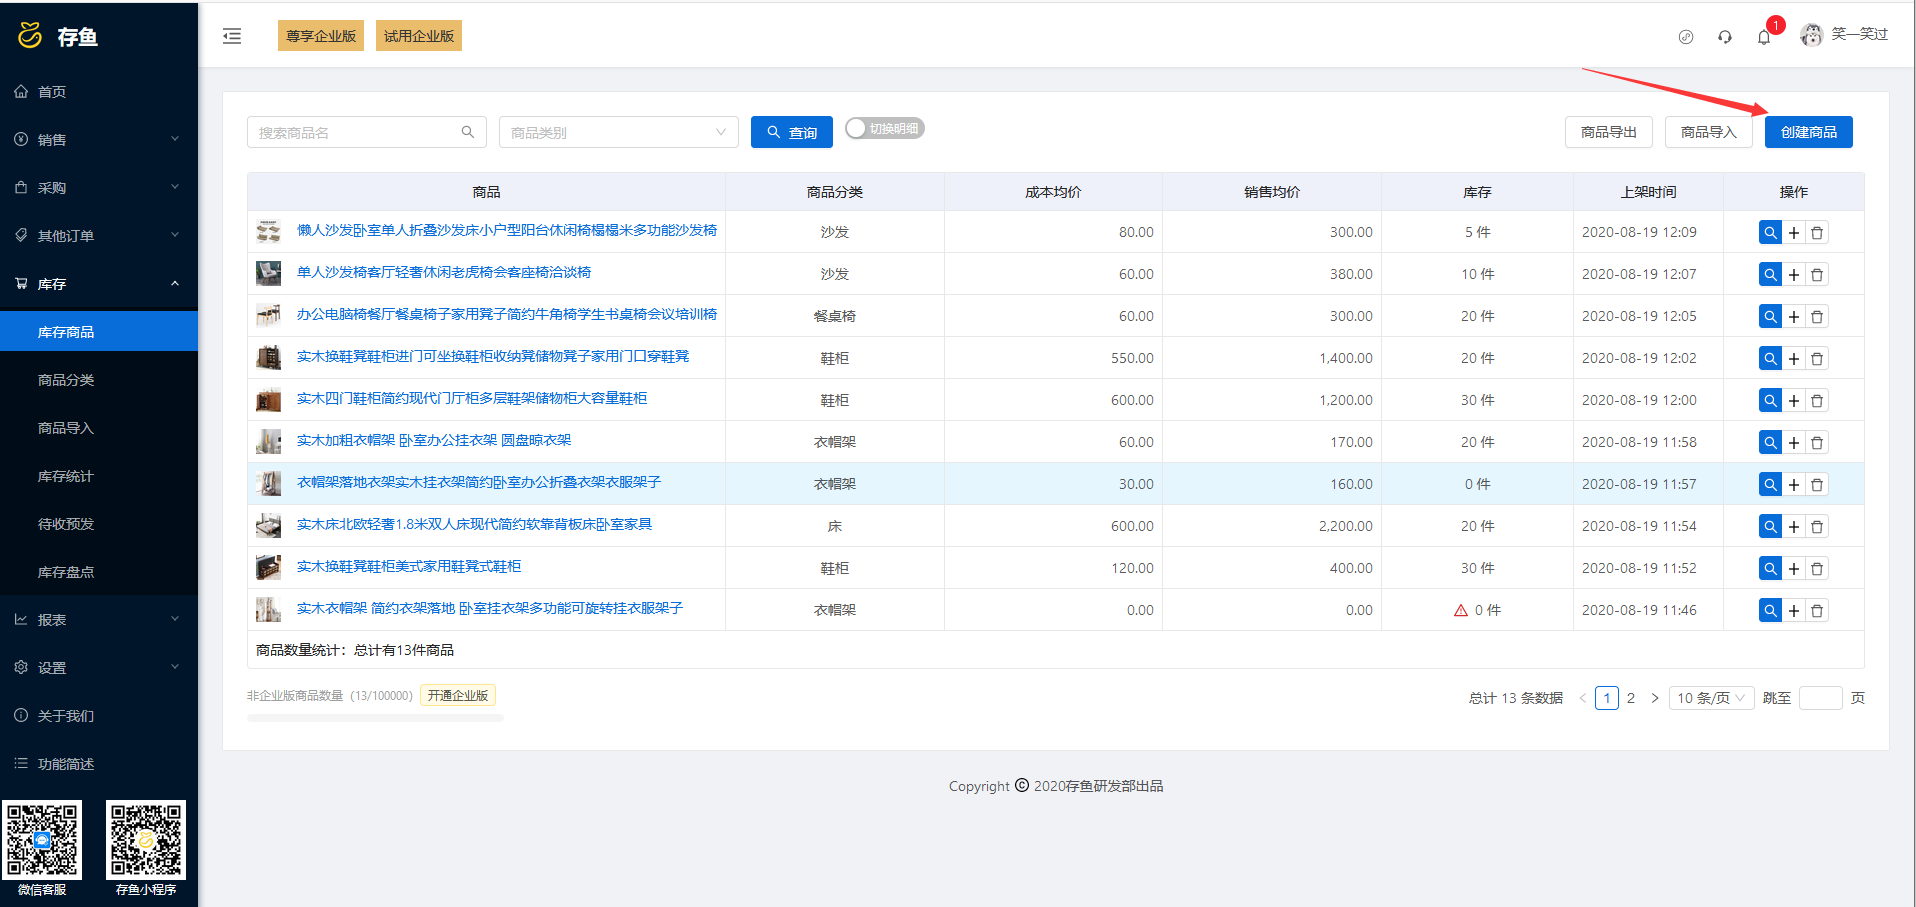Open the 实木床北欧轻奢1.8米双人床 product link

474,524
